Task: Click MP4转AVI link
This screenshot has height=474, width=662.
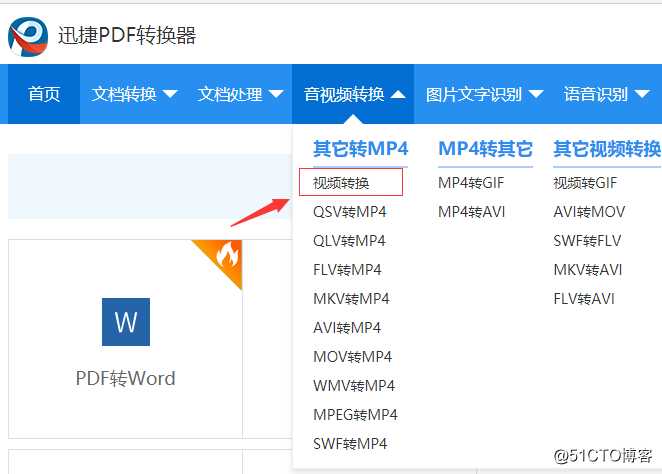Action: [x=470, y=212]
